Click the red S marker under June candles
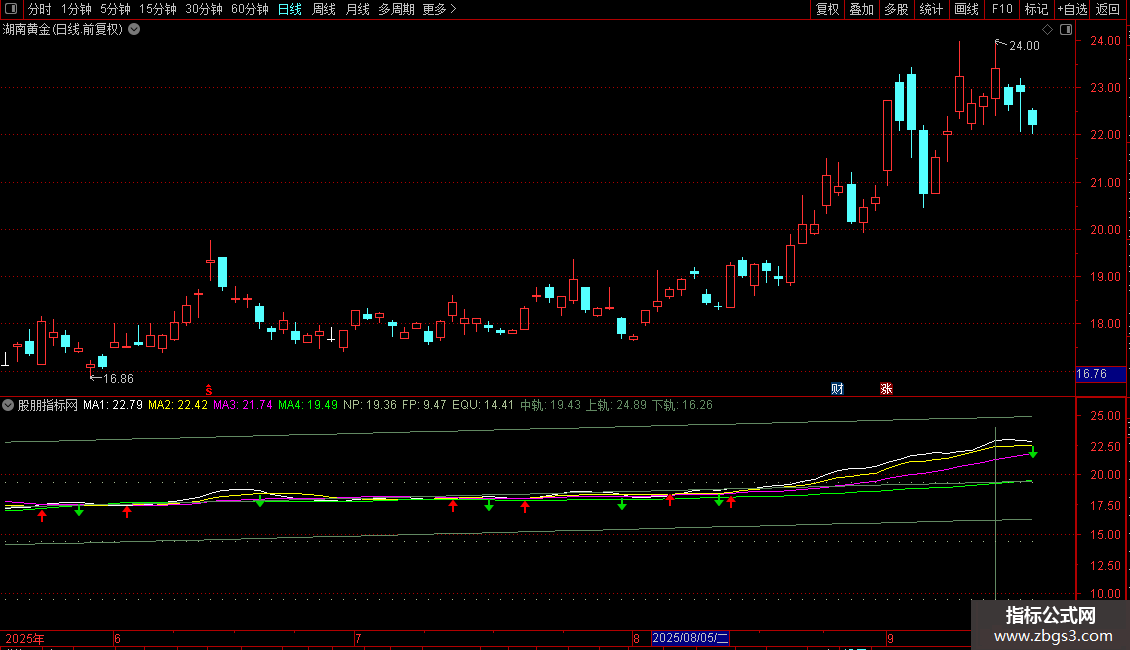 tap(209, 389)
